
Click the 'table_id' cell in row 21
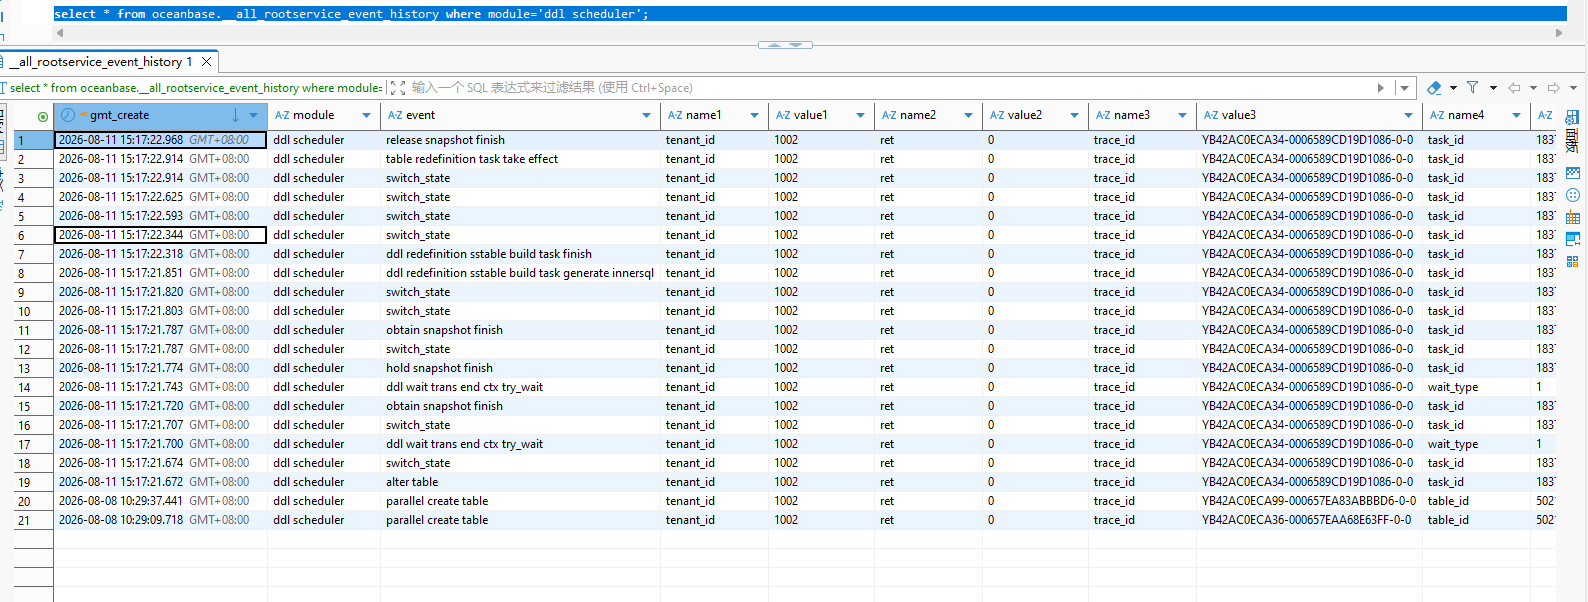(1476, 521)
